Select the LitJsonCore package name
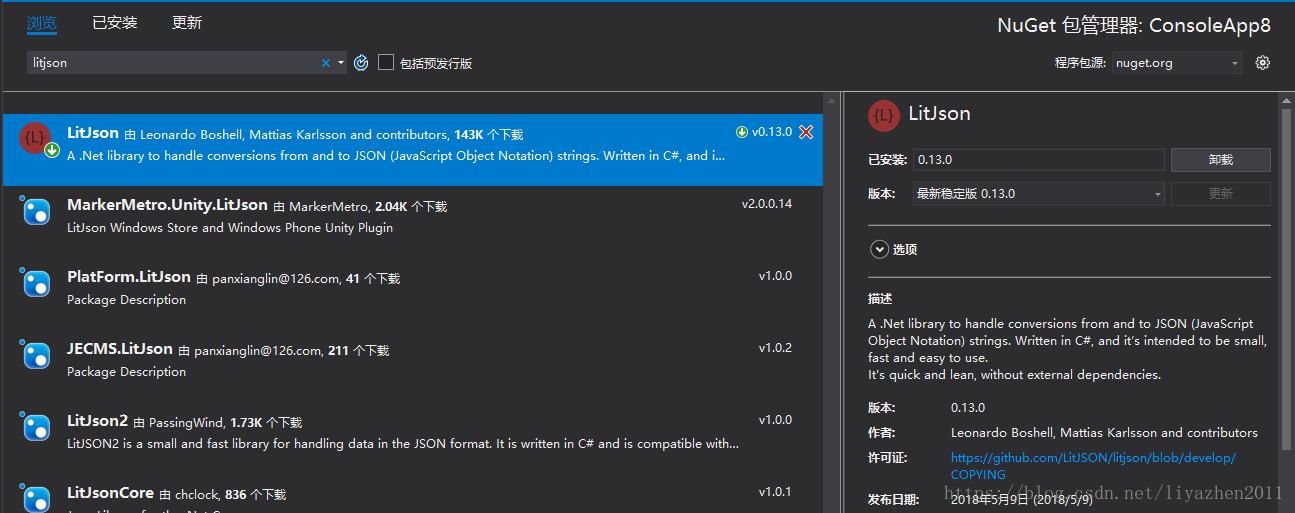 coord(110,493)
